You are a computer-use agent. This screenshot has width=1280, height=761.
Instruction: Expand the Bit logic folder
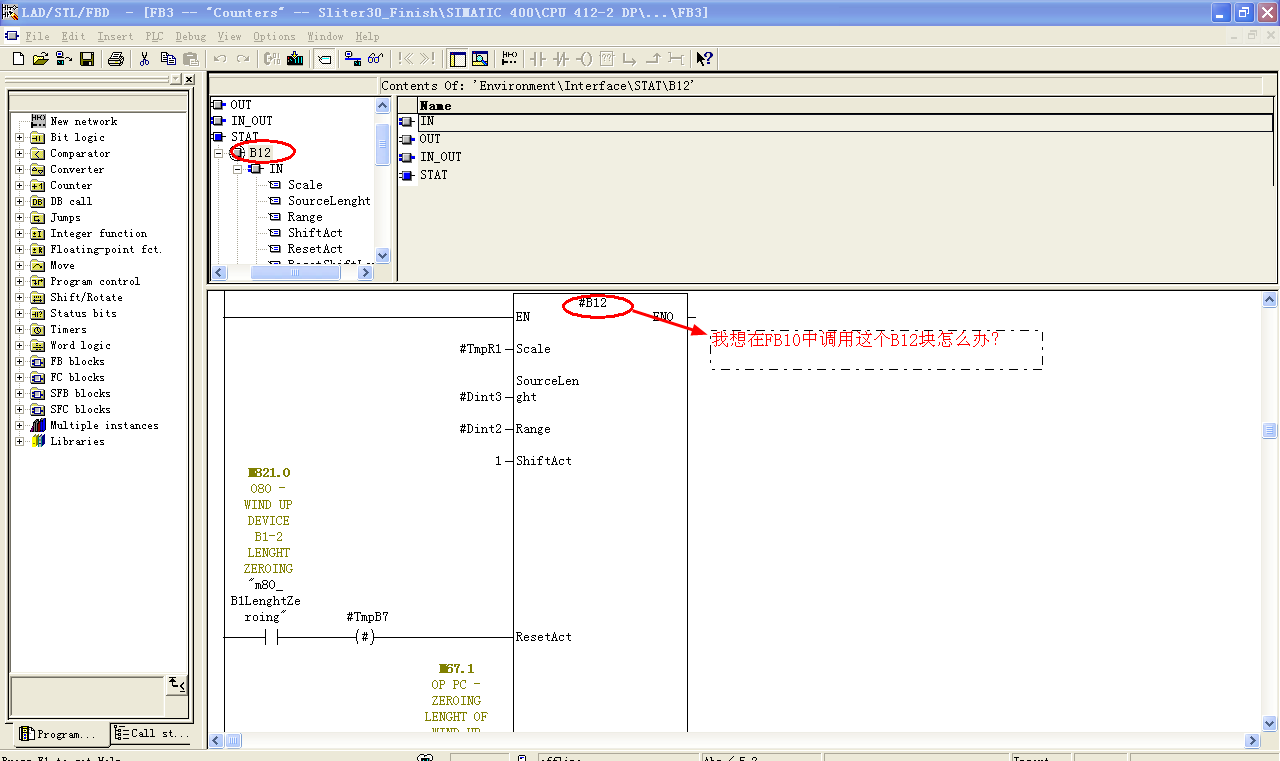tap(20, 138)
